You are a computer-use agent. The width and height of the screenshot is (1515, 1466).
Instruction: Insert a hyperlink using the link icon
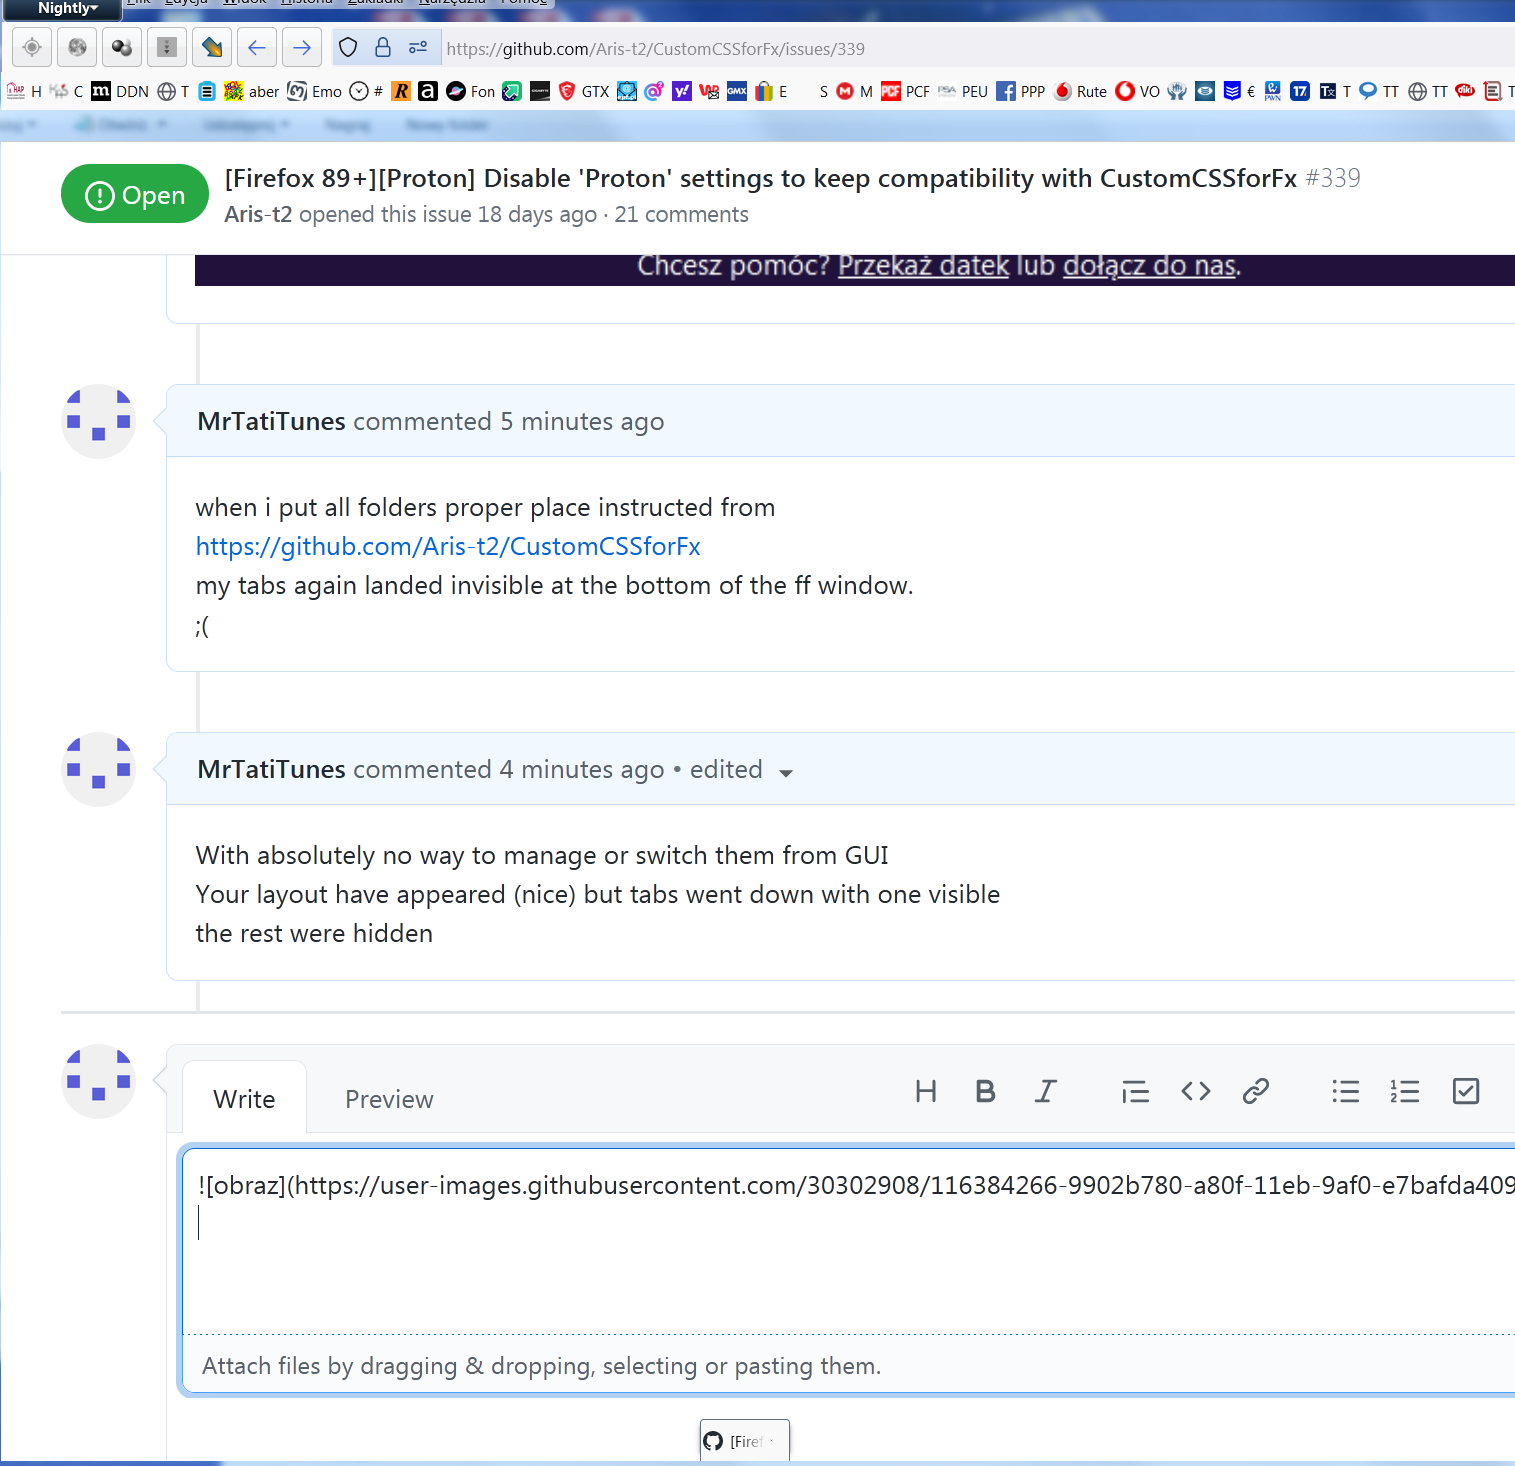pos(1255,1091)
